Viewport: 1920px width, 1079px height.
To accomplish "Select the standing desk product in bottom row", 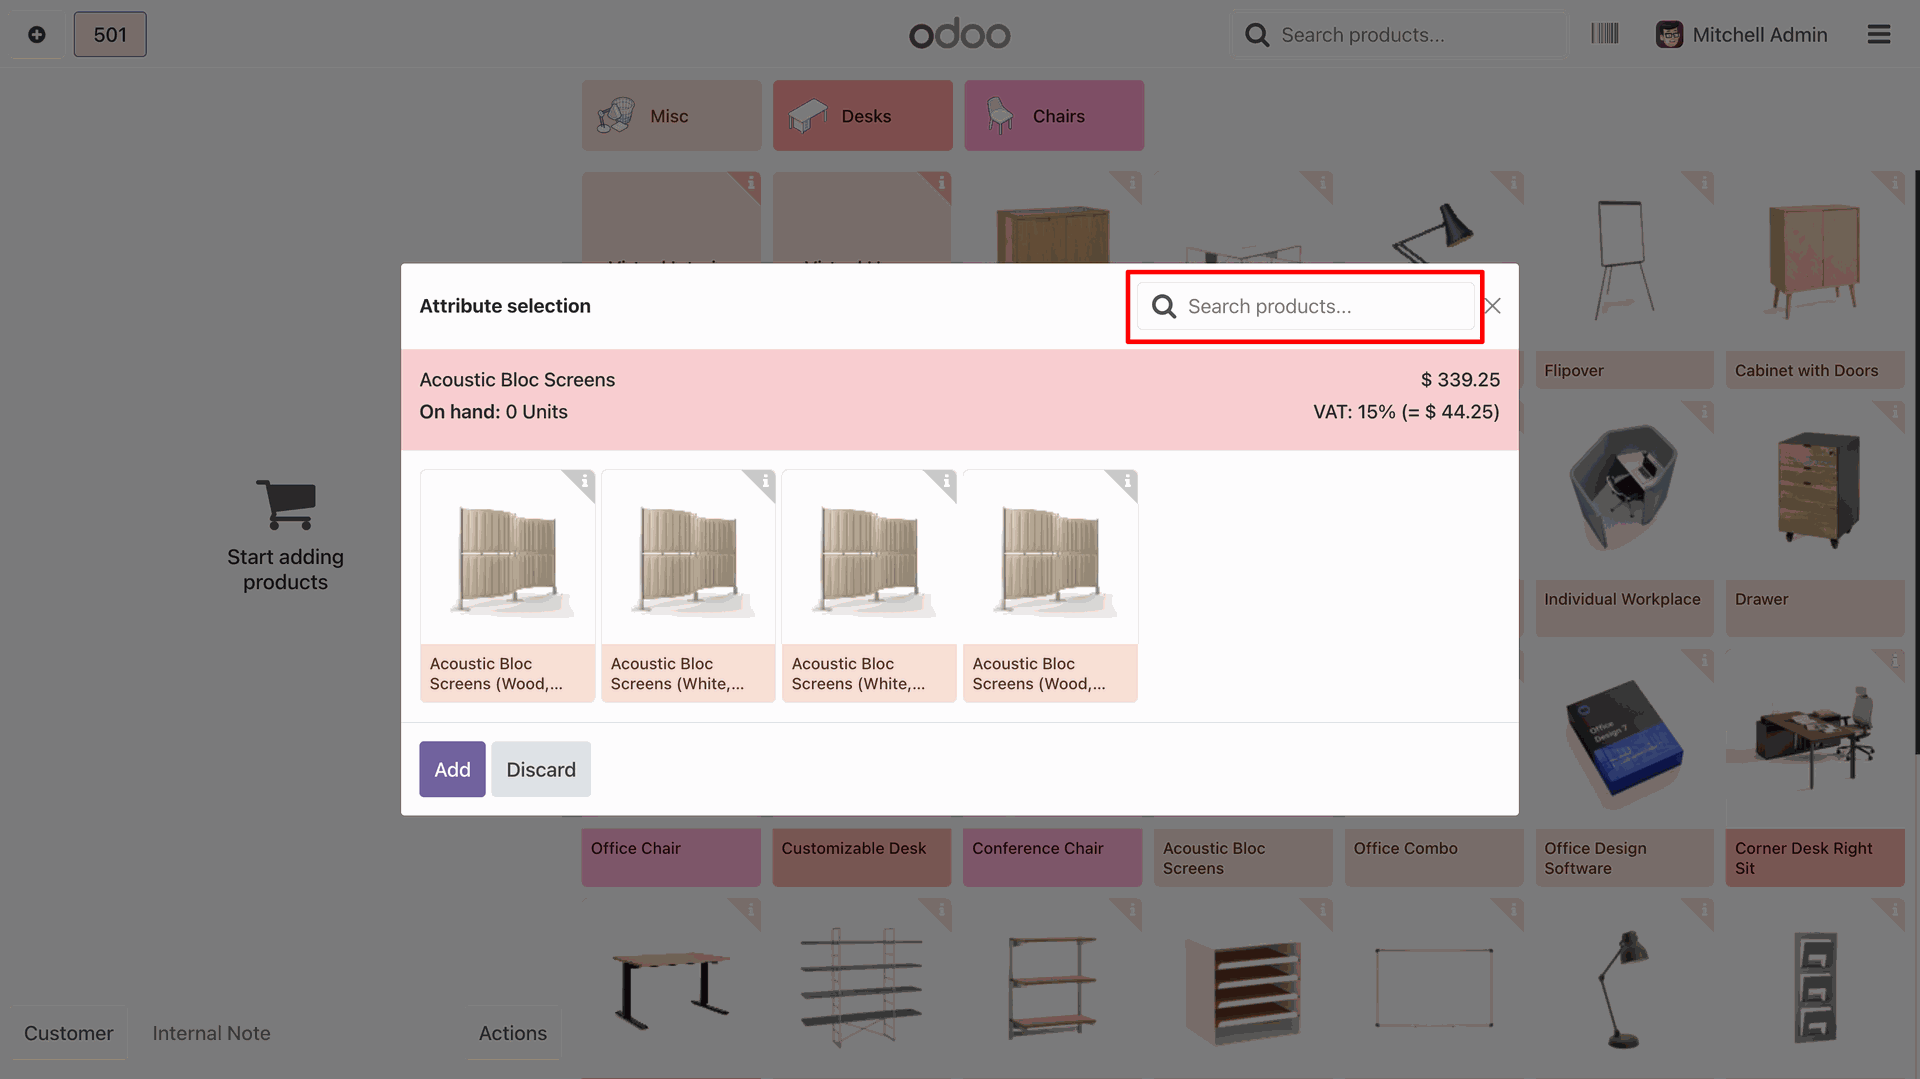I will [x=671, y=988].
